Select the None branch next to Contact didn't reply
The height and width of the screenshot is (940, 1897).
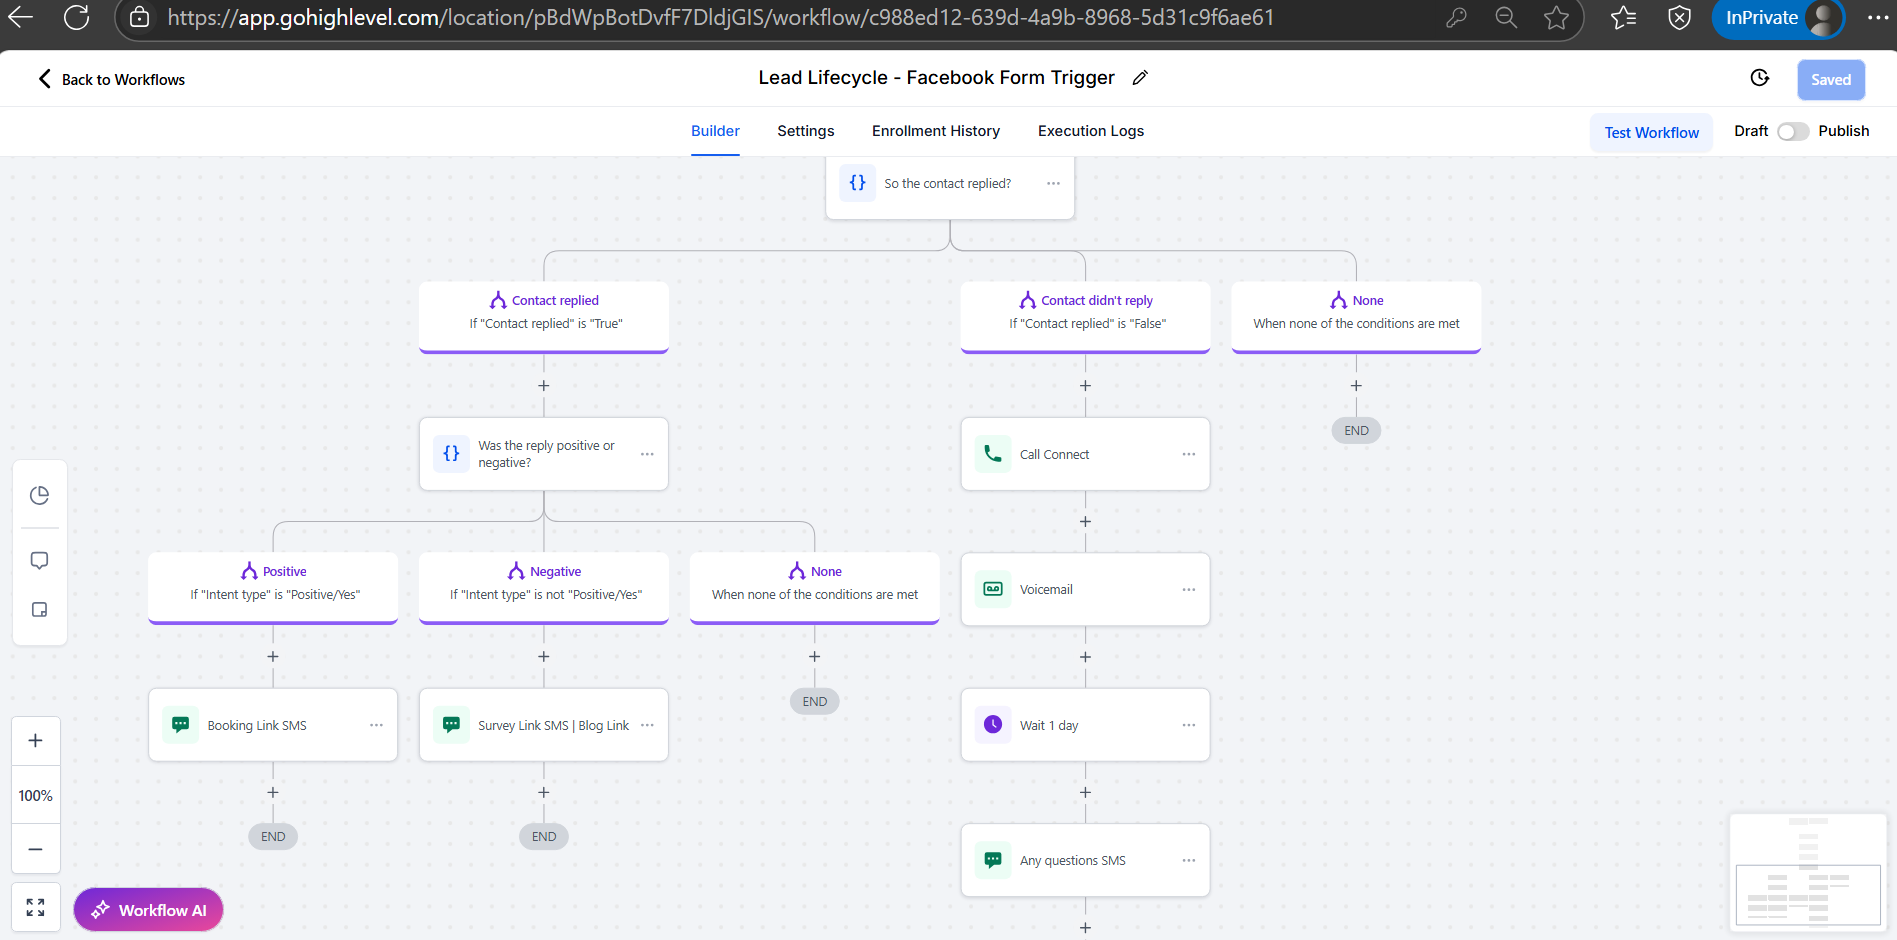1356,316
